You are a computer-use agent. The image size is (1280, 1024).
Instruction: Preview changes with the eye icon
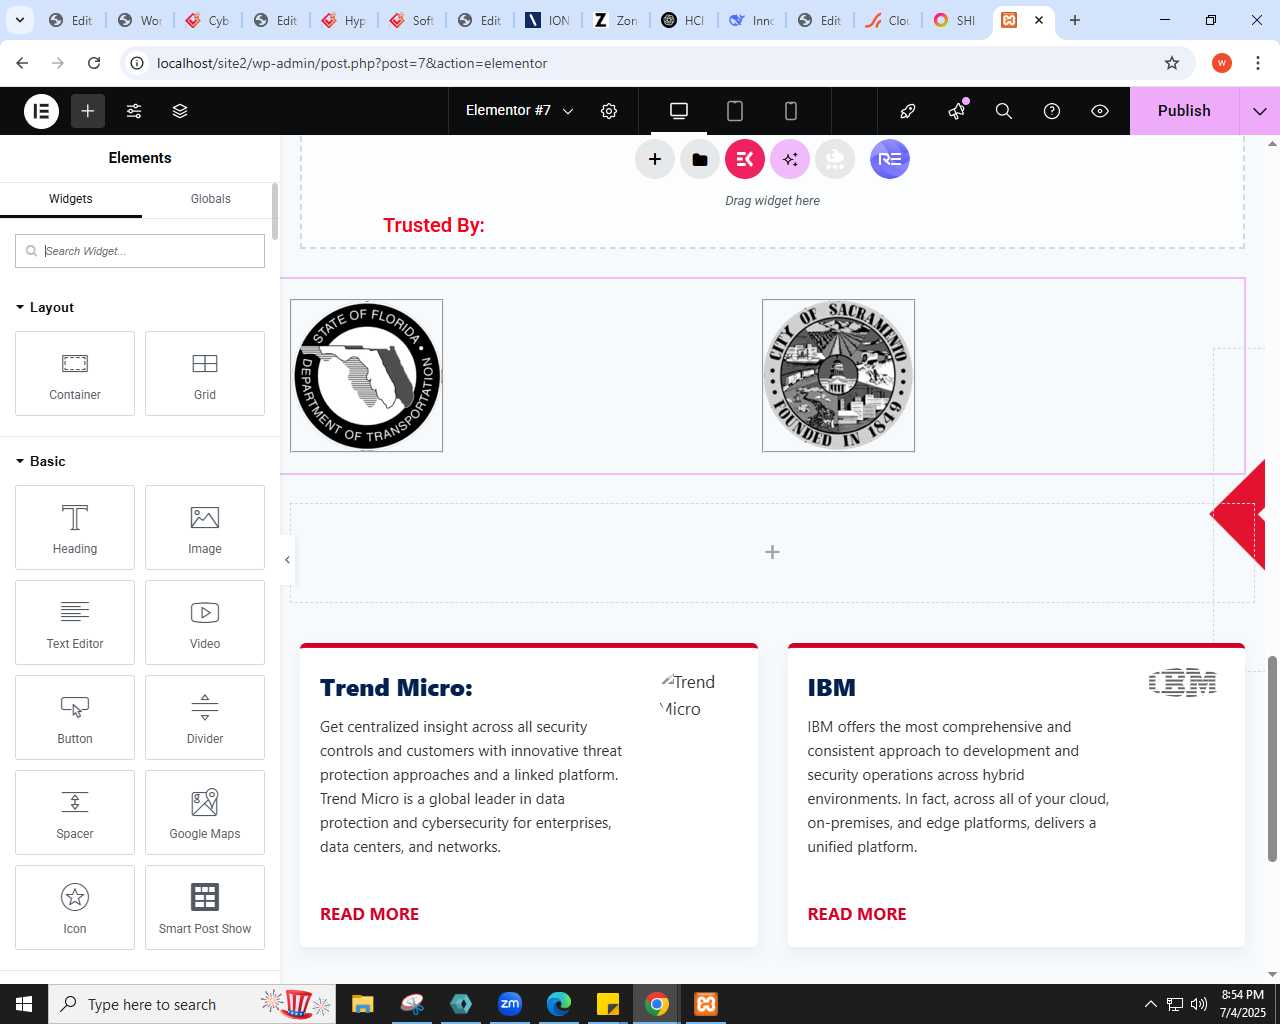[1100, 111]
